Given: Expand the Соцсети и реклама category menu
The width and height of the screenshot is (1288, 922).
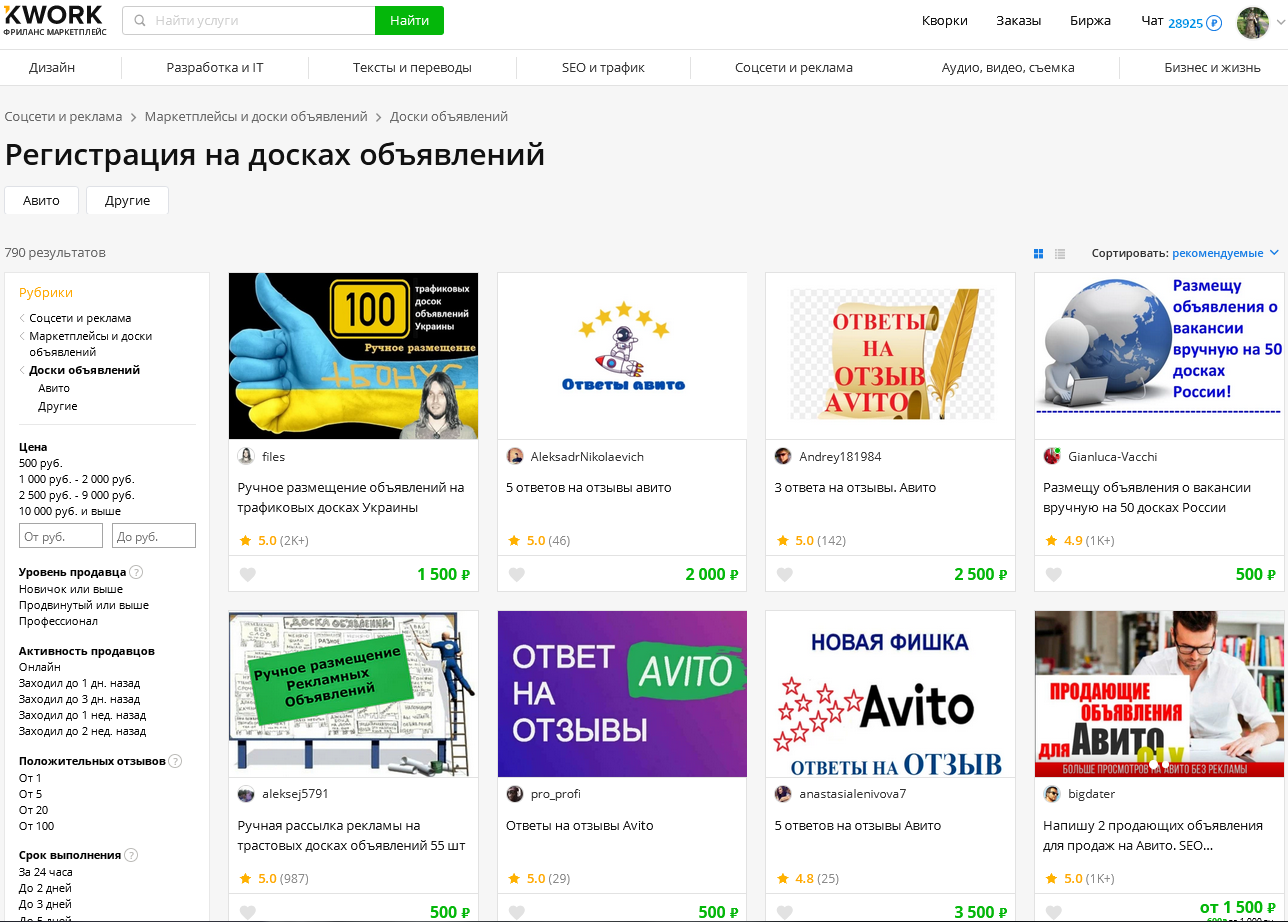Looking at the screenshot, I should coord(793,68).
